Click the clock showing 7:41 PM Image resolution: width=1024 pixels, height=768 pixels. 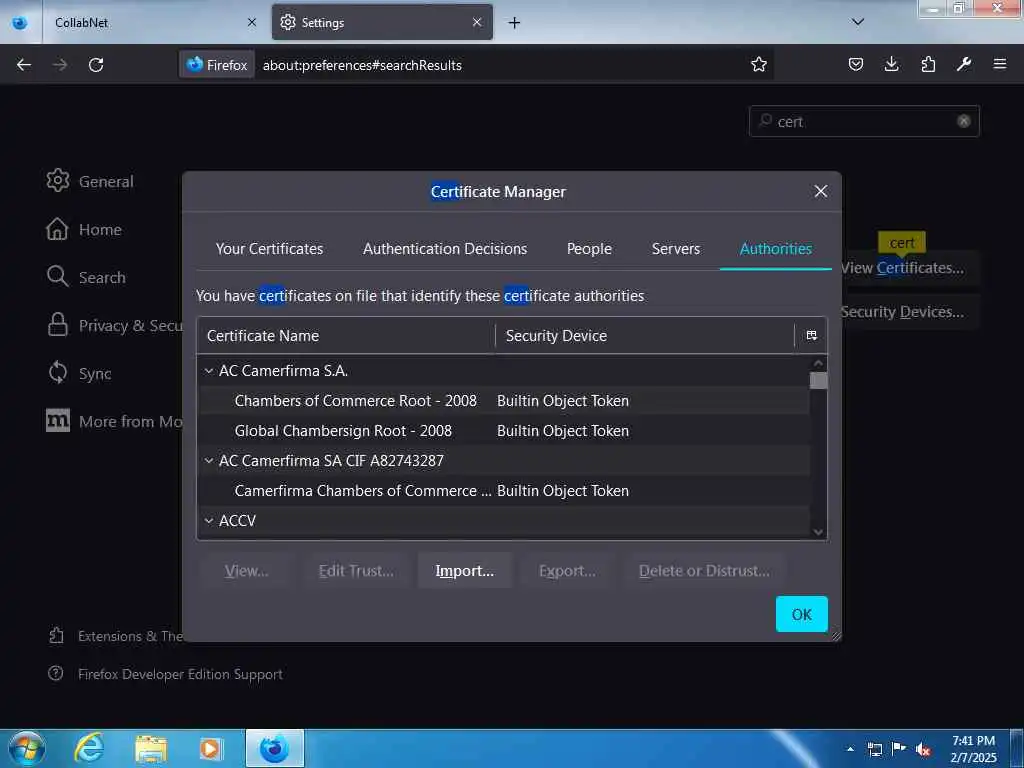[x=973, y=741]
